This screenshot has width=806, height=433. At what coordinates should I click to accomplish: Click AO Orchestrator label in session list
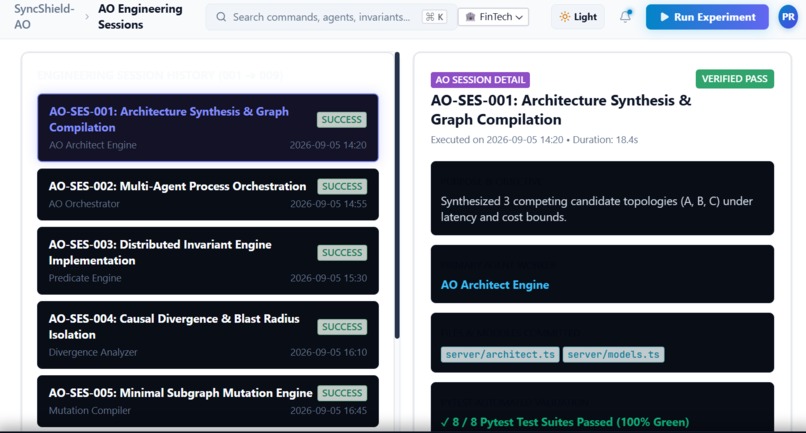coord(84,204)
